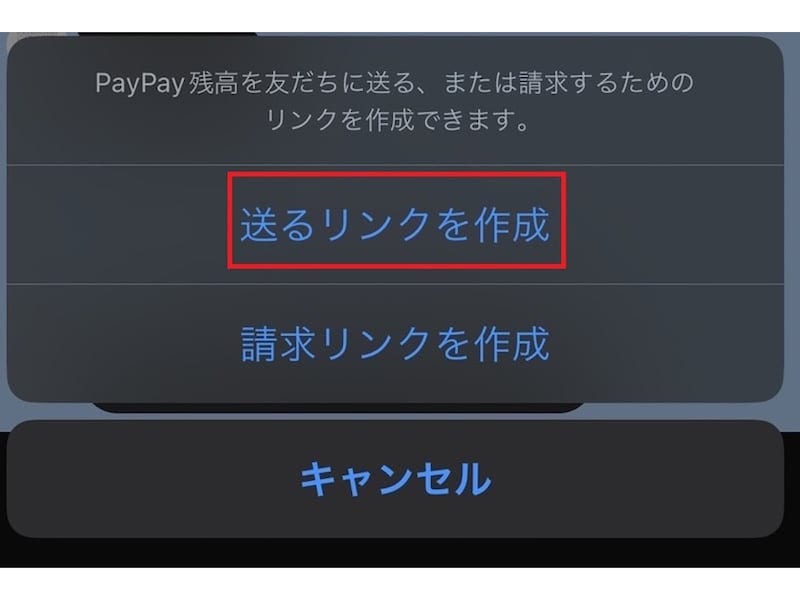Tap 送るリンクを作成 option
Screen dimensions: 800x600
point(395,224)
